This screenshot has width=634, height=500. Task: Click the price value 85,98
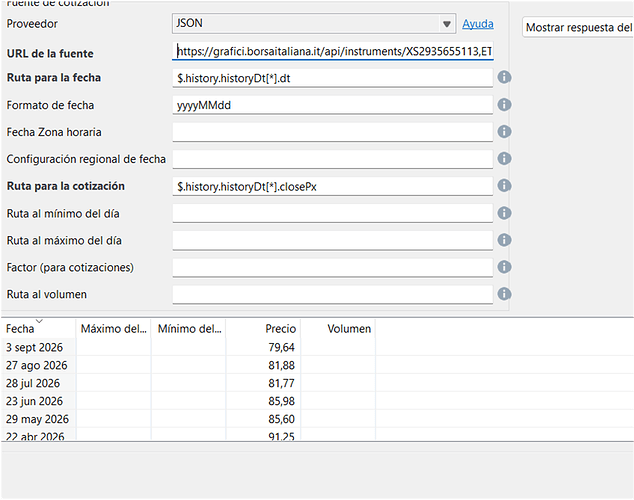click(x=281, y=401)
